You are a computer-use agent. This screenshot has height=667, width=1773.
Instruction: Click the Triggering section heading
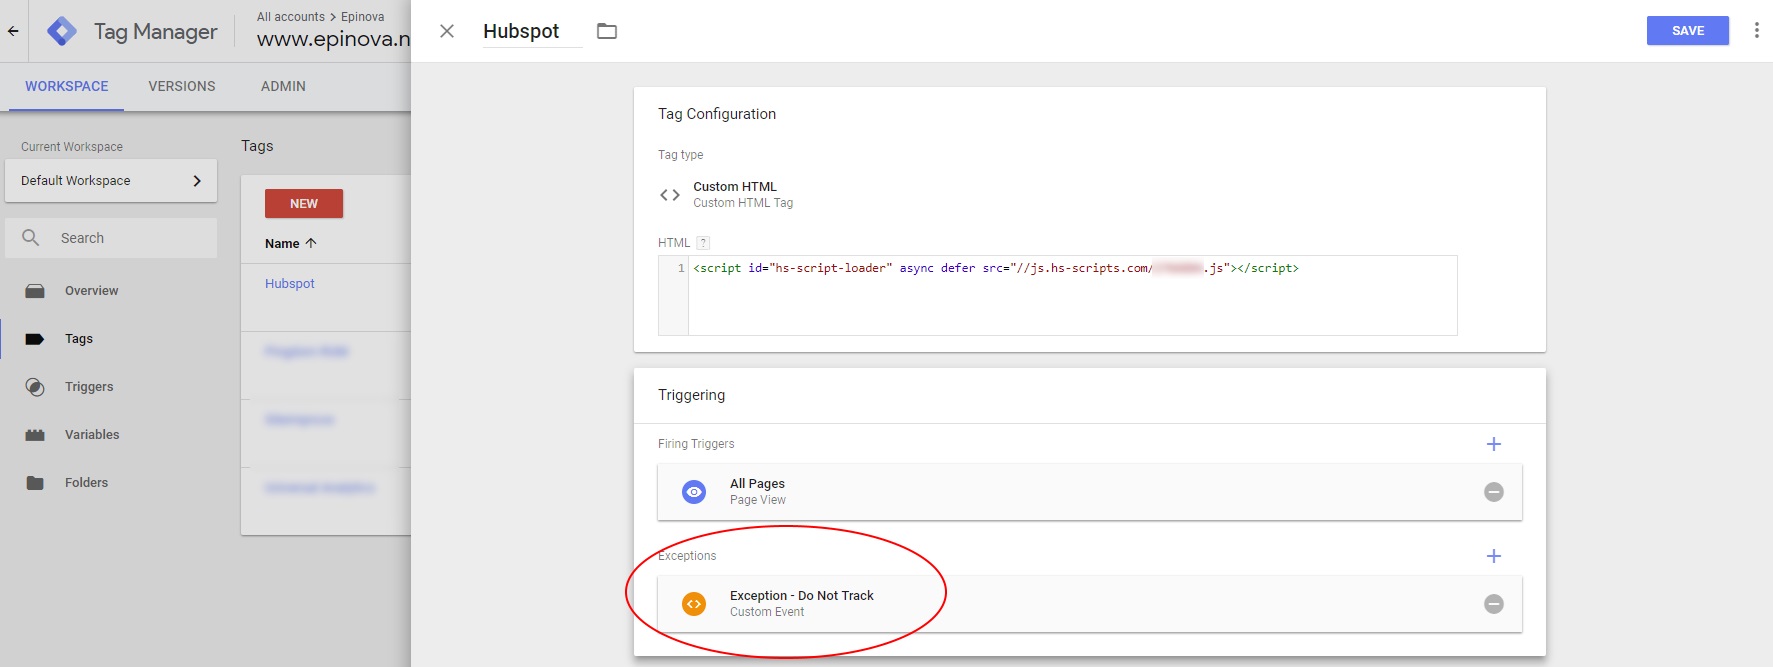(692, 395)
